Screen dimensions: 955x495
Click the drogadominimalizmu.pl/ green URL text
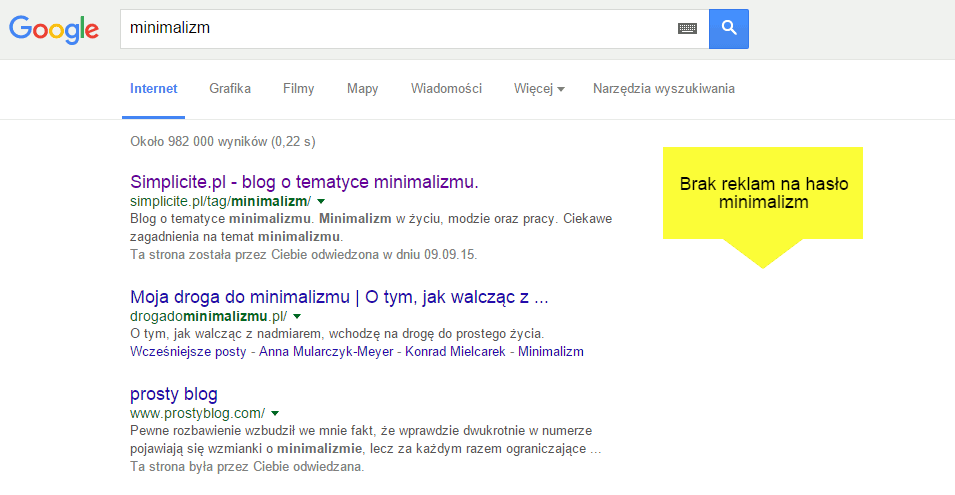coord(208,317)
